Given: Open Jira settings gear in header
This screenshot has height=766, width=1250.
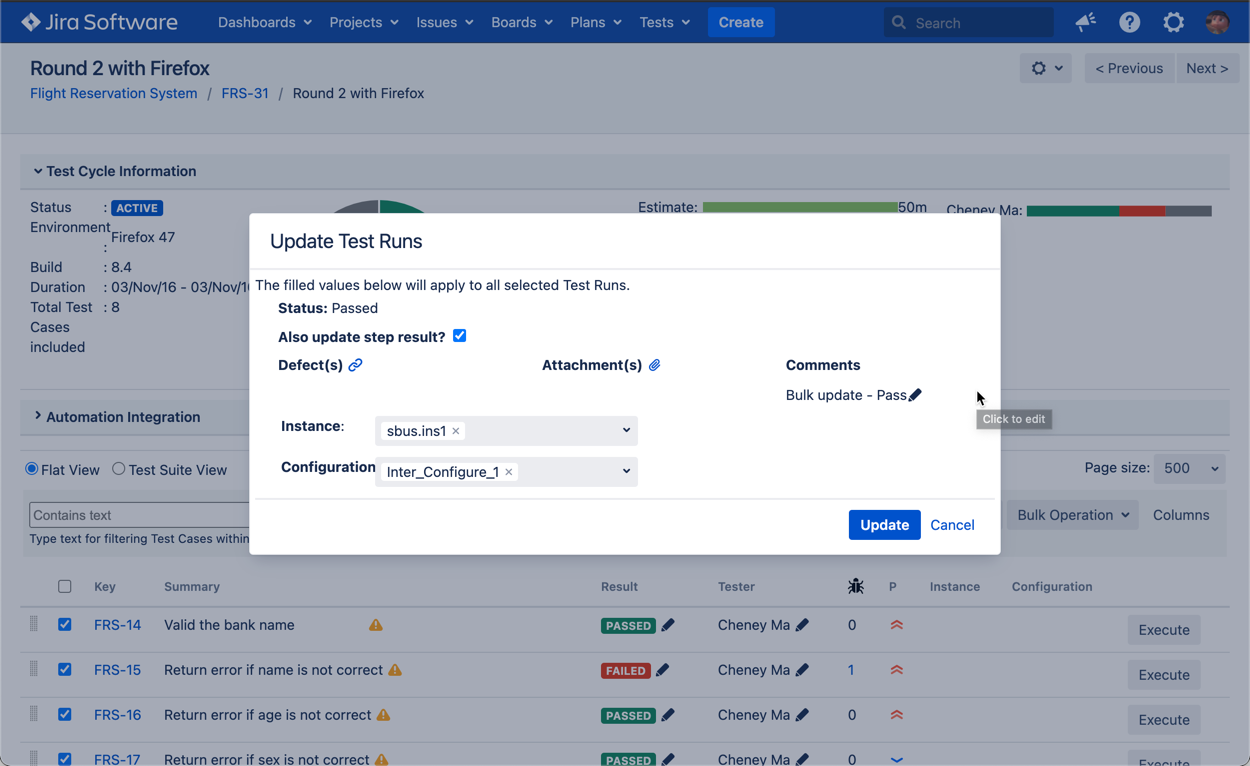Looking at the screenshot, I should click(x=1173, y=22).
